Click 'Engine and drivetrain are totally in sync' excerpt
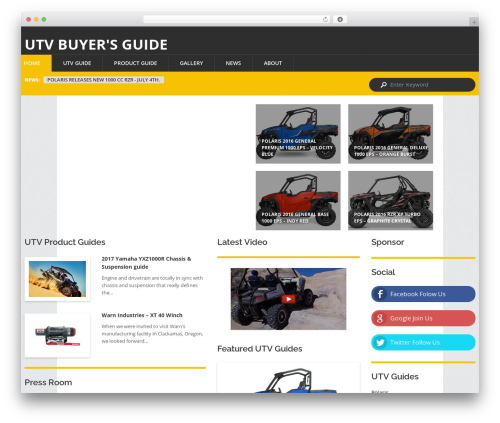The width and height of the screenshot is (500, 423). pos(152,285)
